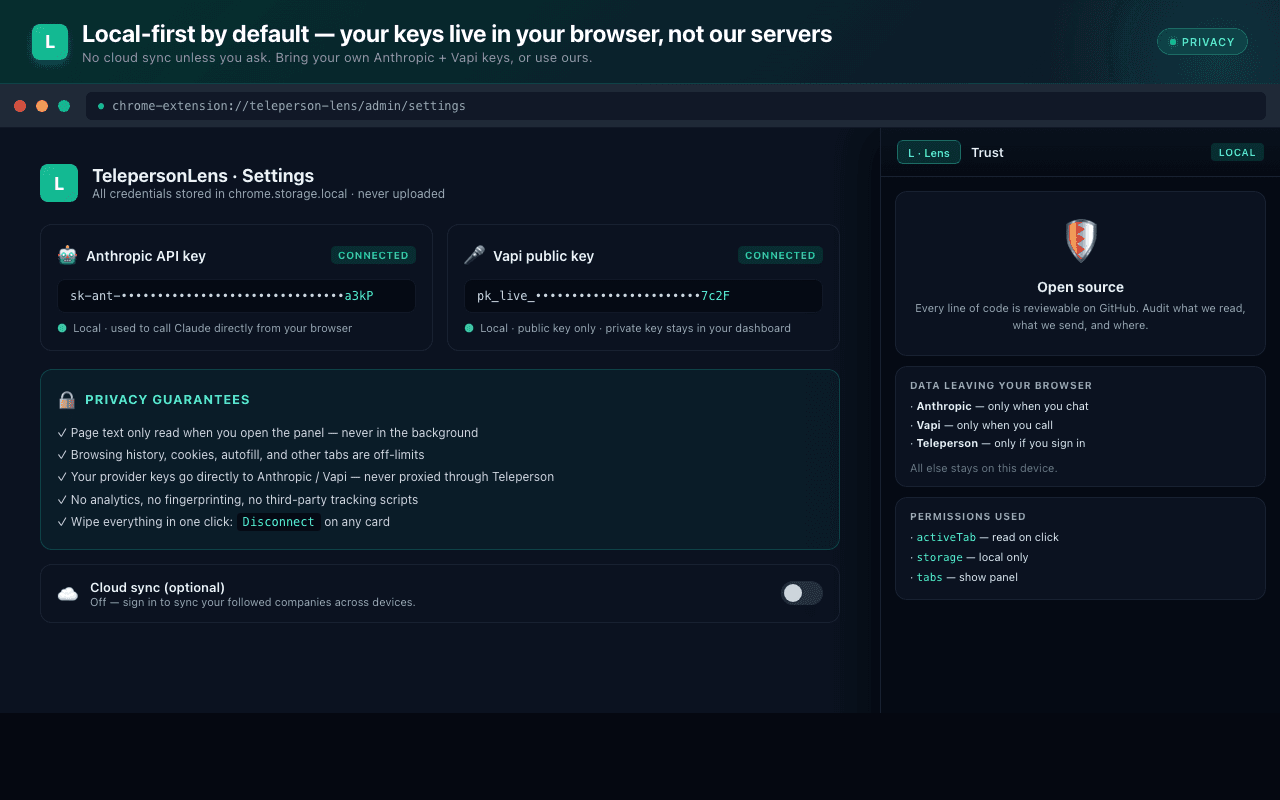Click the storage permission entry

point(969,557)
